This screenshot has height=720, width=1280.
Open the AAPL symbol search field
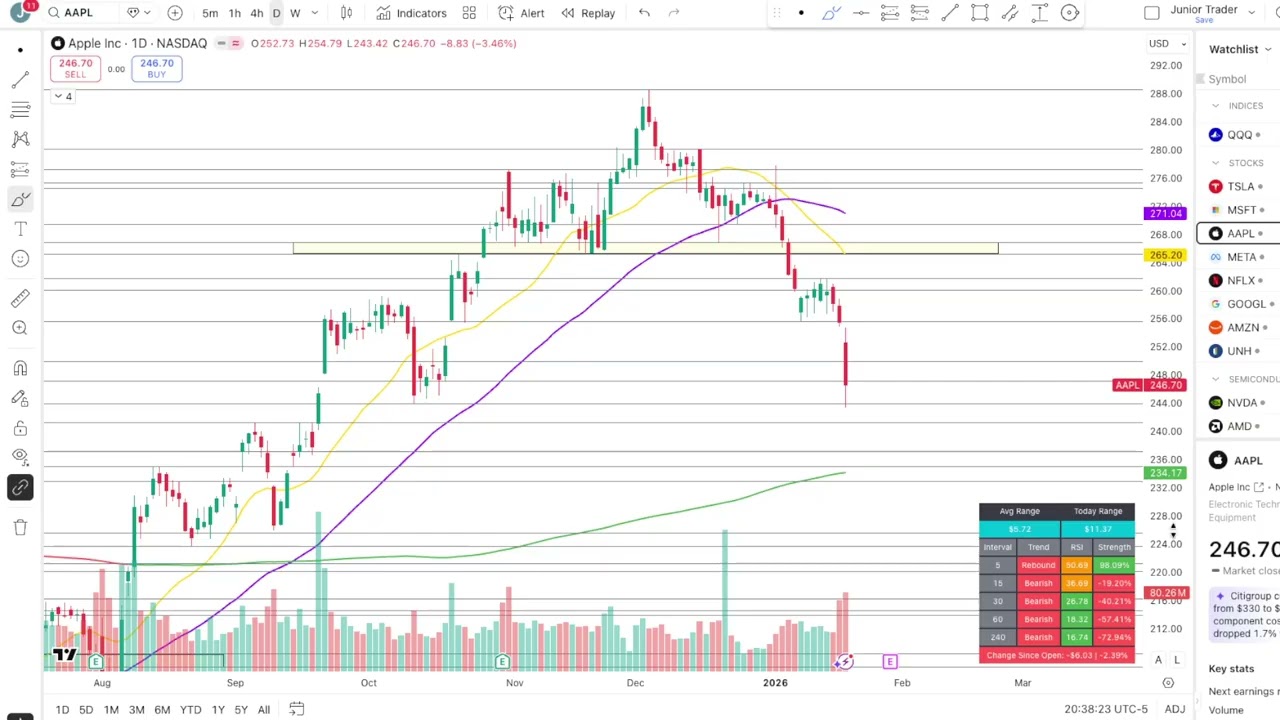tap(80, 13)
